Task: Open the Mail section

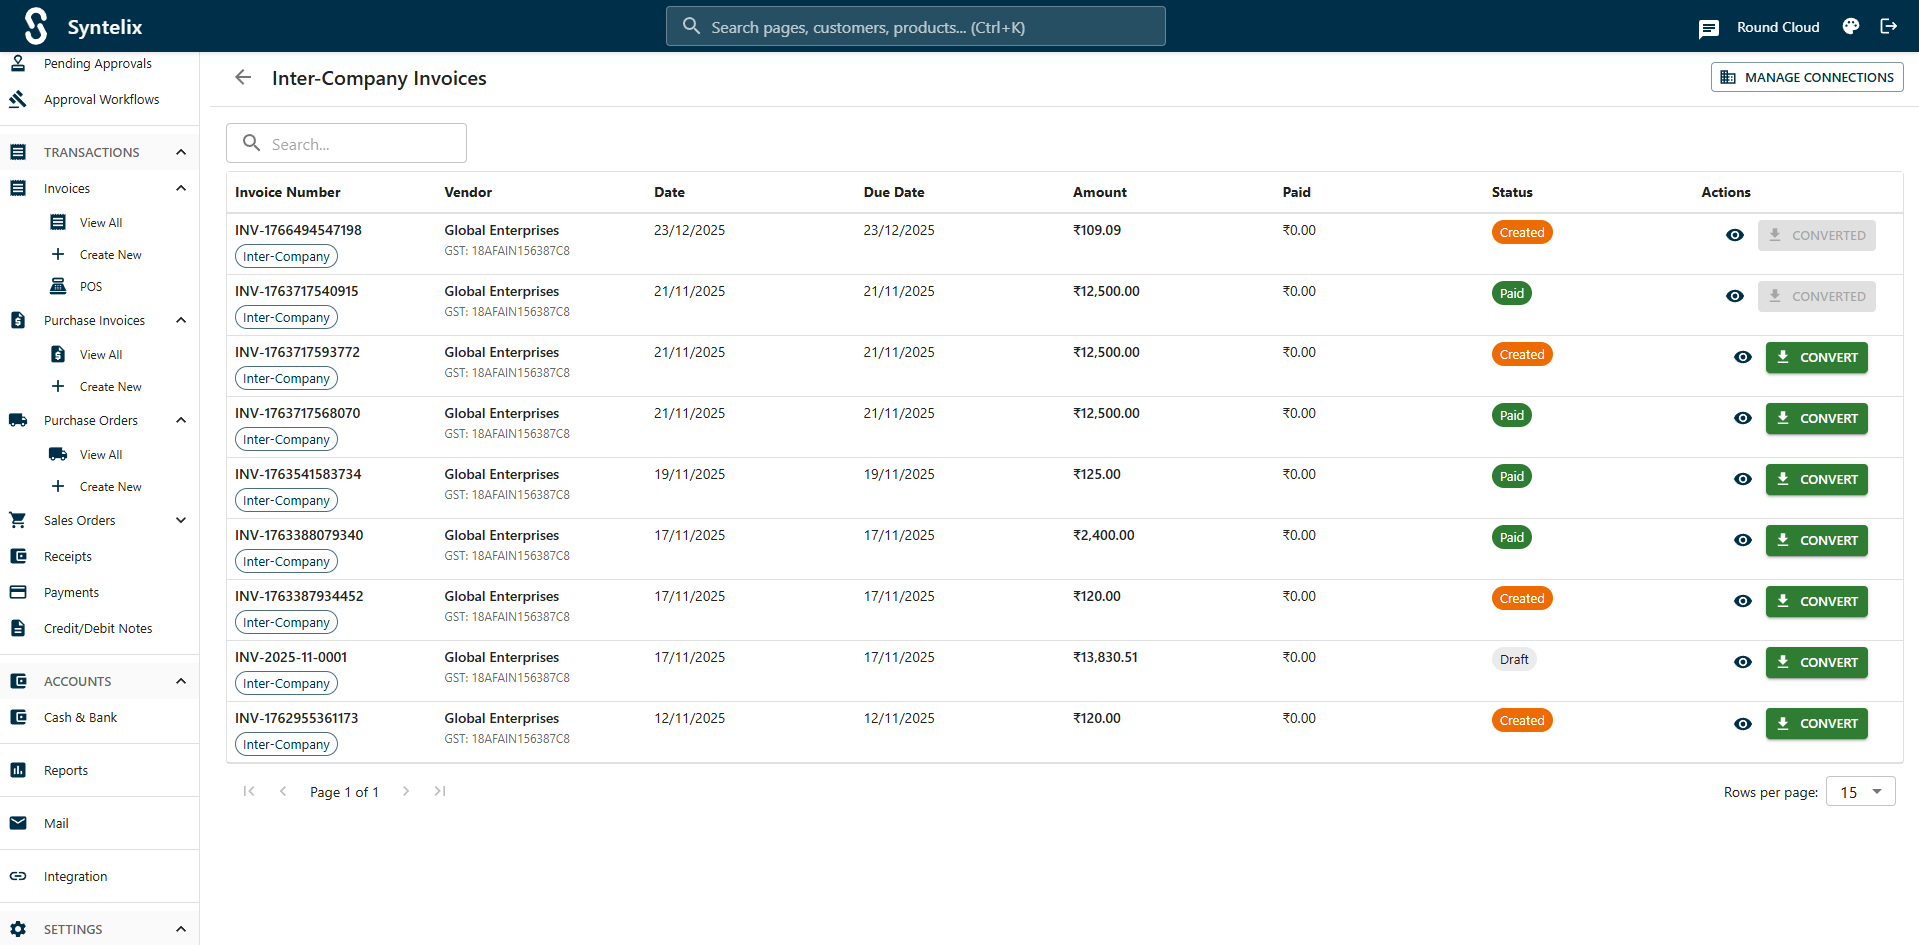Action: (x=54, y=823)
